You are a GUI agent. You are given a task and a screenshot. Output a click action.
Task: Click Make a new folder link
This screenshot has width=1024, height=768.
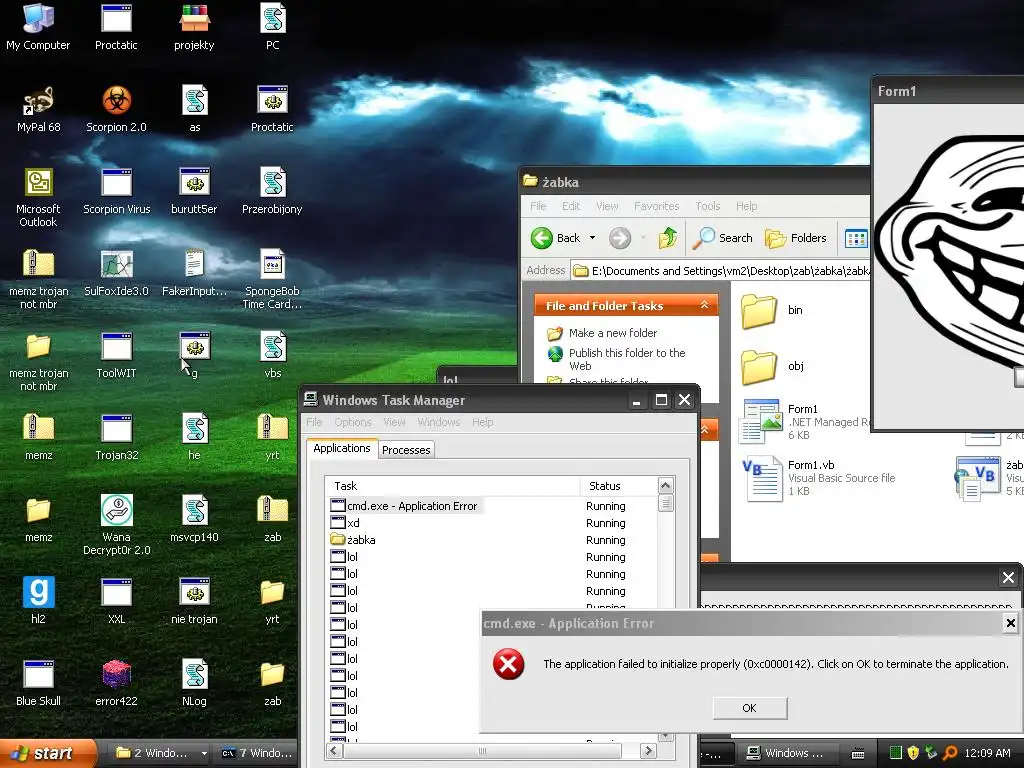(x=613, y=333)
